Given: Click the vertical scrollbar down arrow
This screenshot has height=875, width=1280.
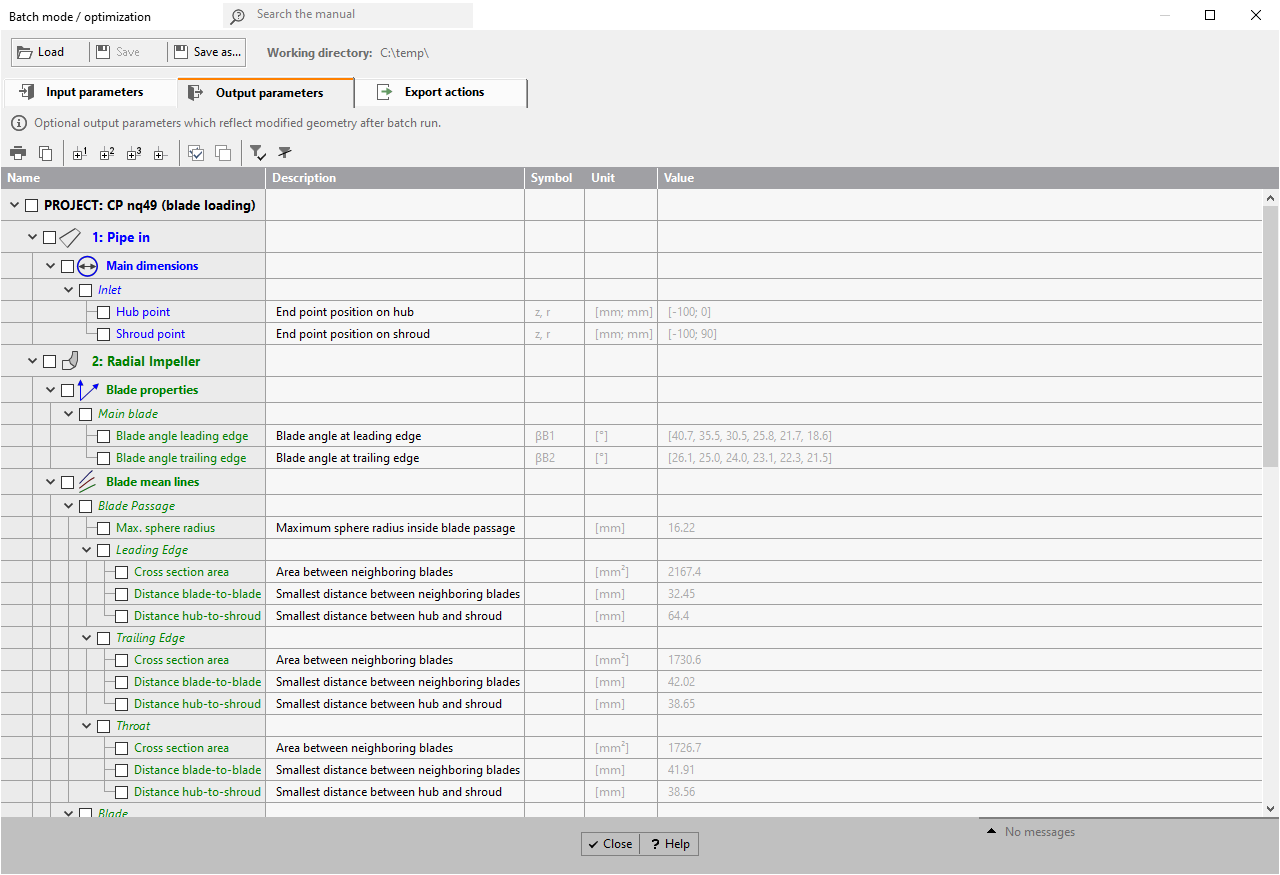Looking at the screenshot, I should click(x=1270, y=809).
